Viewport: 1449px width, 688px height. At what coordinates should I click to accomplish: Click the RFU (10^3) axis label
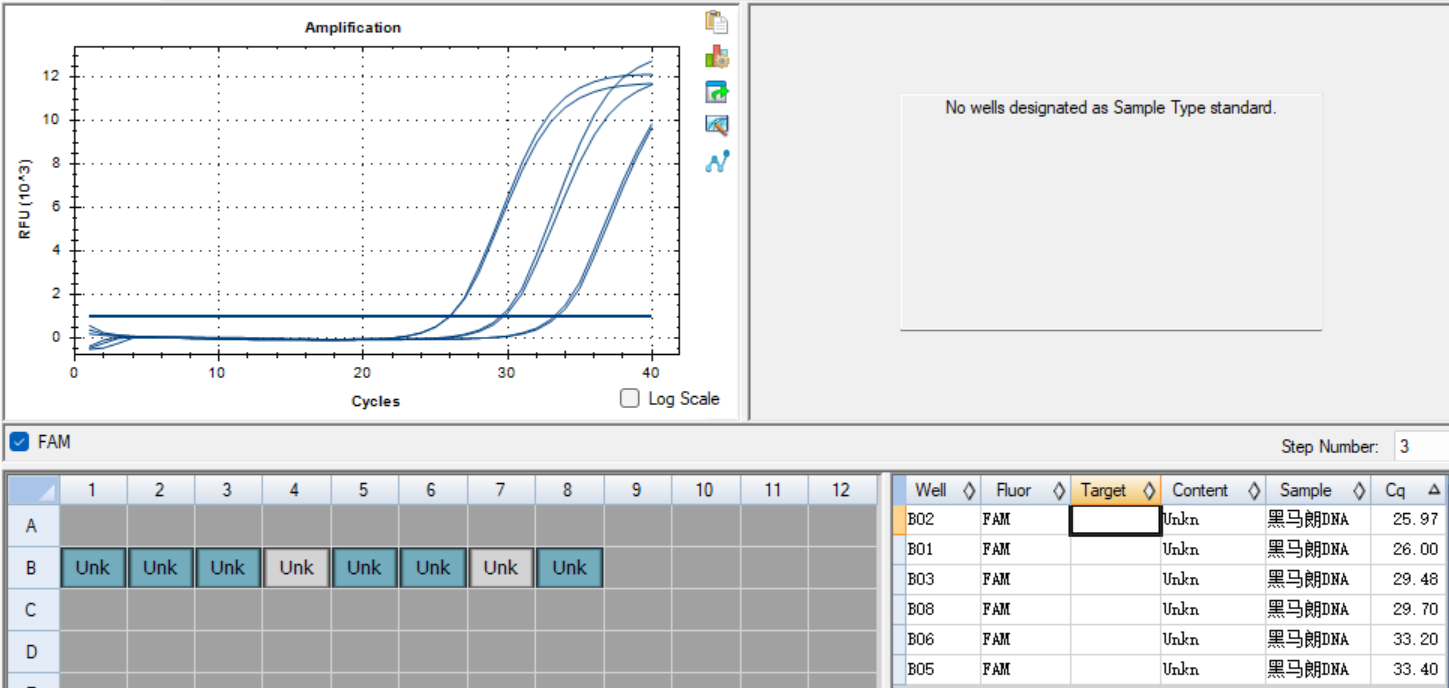click(x=25, y=198)
